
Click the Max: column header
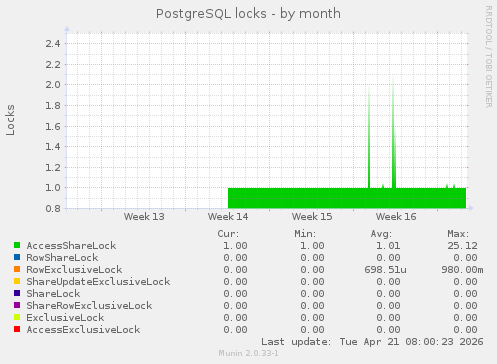[458, 234]
